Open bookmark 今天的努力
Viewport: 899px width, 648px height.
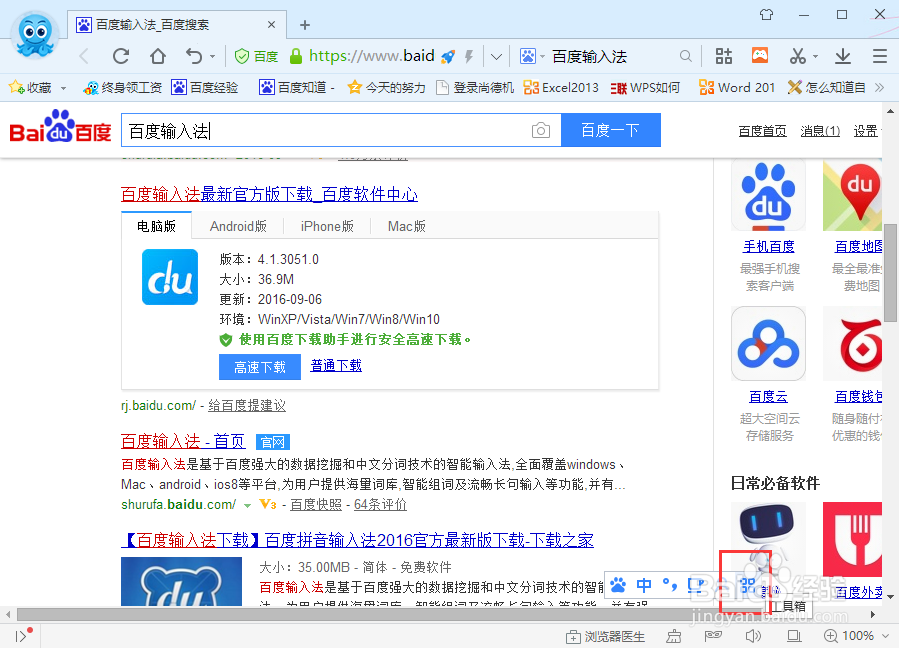tap(387, 87)
